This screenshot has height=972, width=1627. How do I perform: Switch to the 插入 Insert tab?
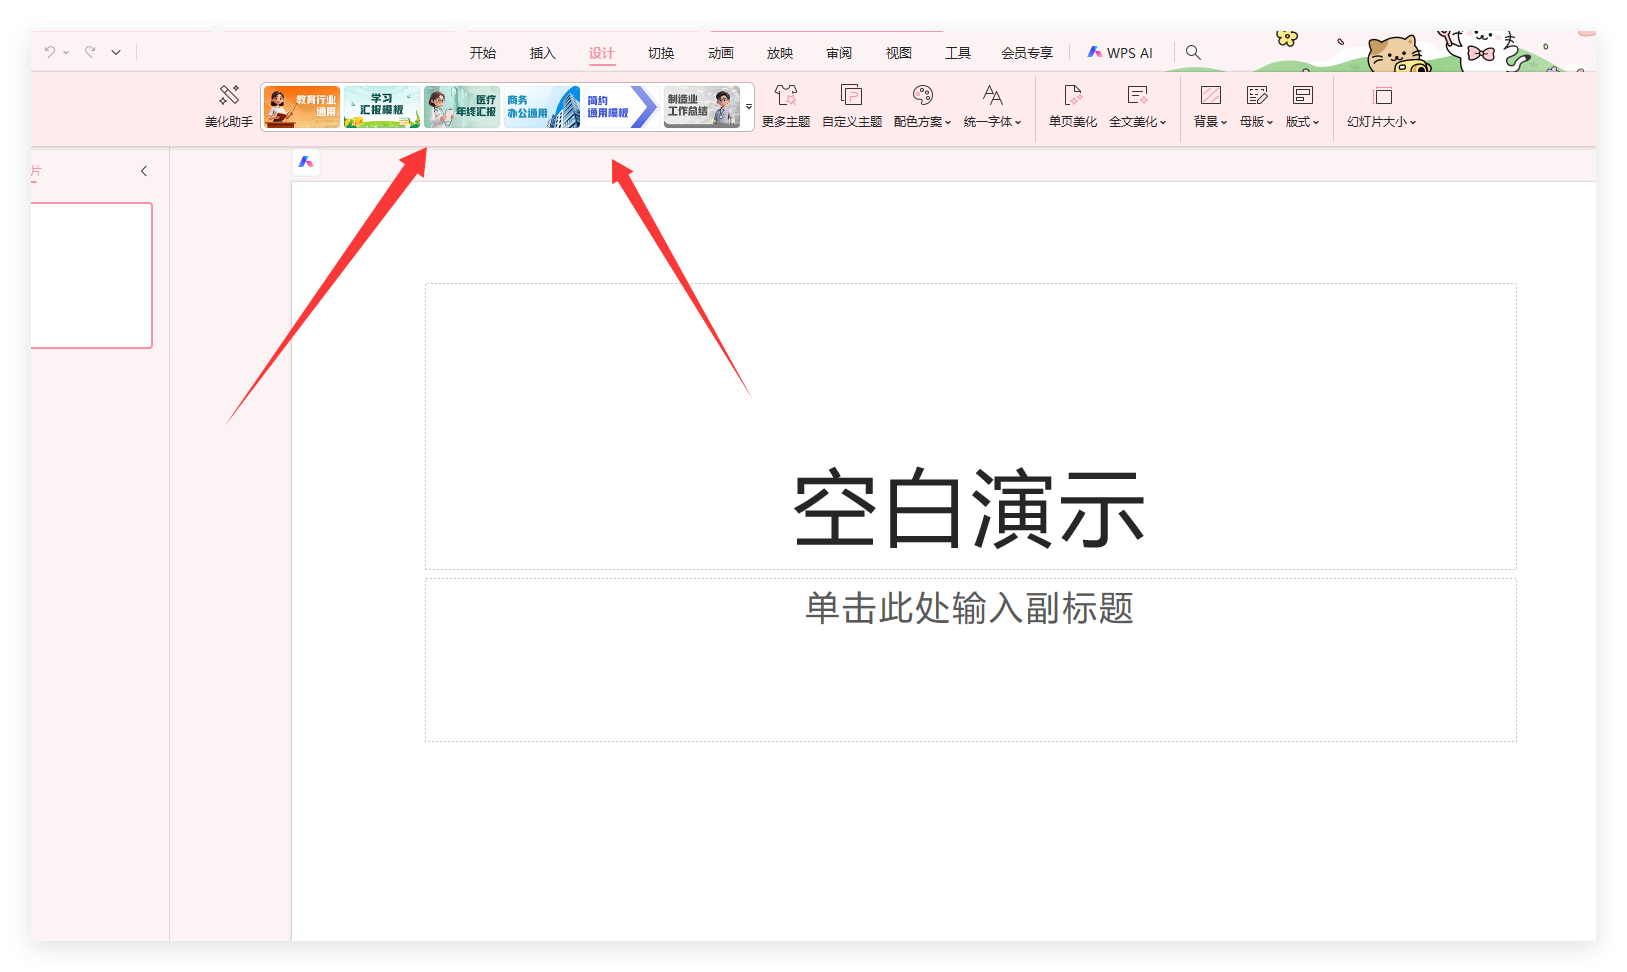tap(542, 52)
